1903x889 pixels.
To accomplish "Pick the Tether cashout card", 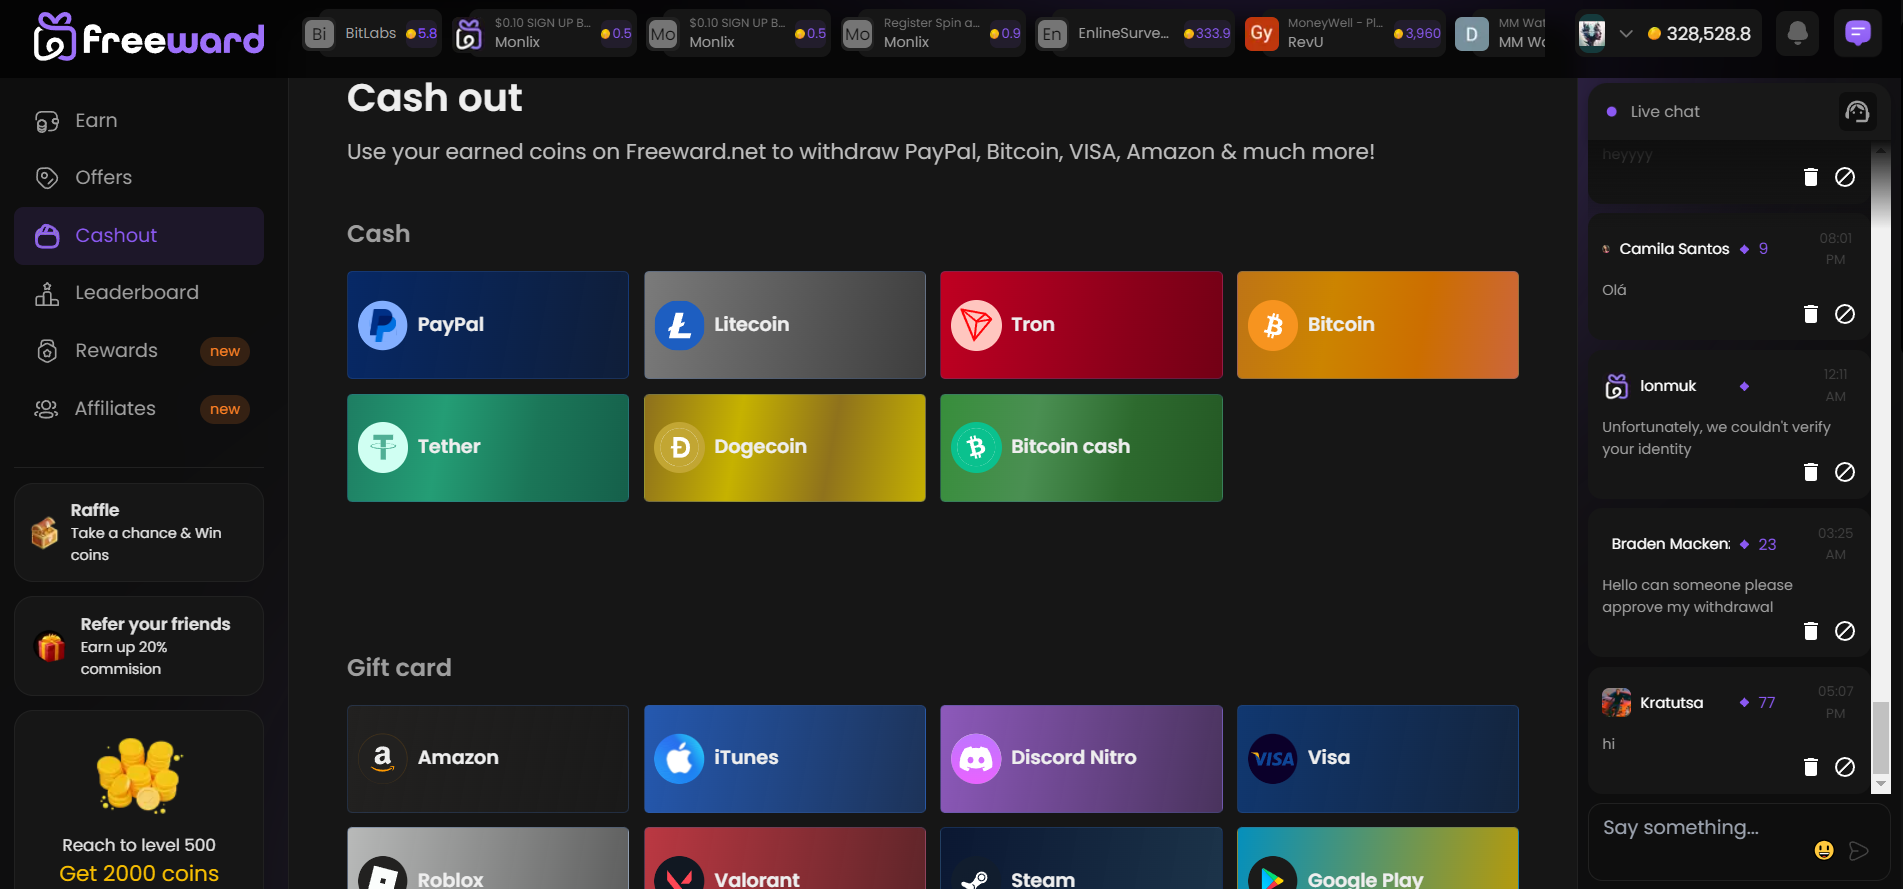I will click(x=488, y=448).
